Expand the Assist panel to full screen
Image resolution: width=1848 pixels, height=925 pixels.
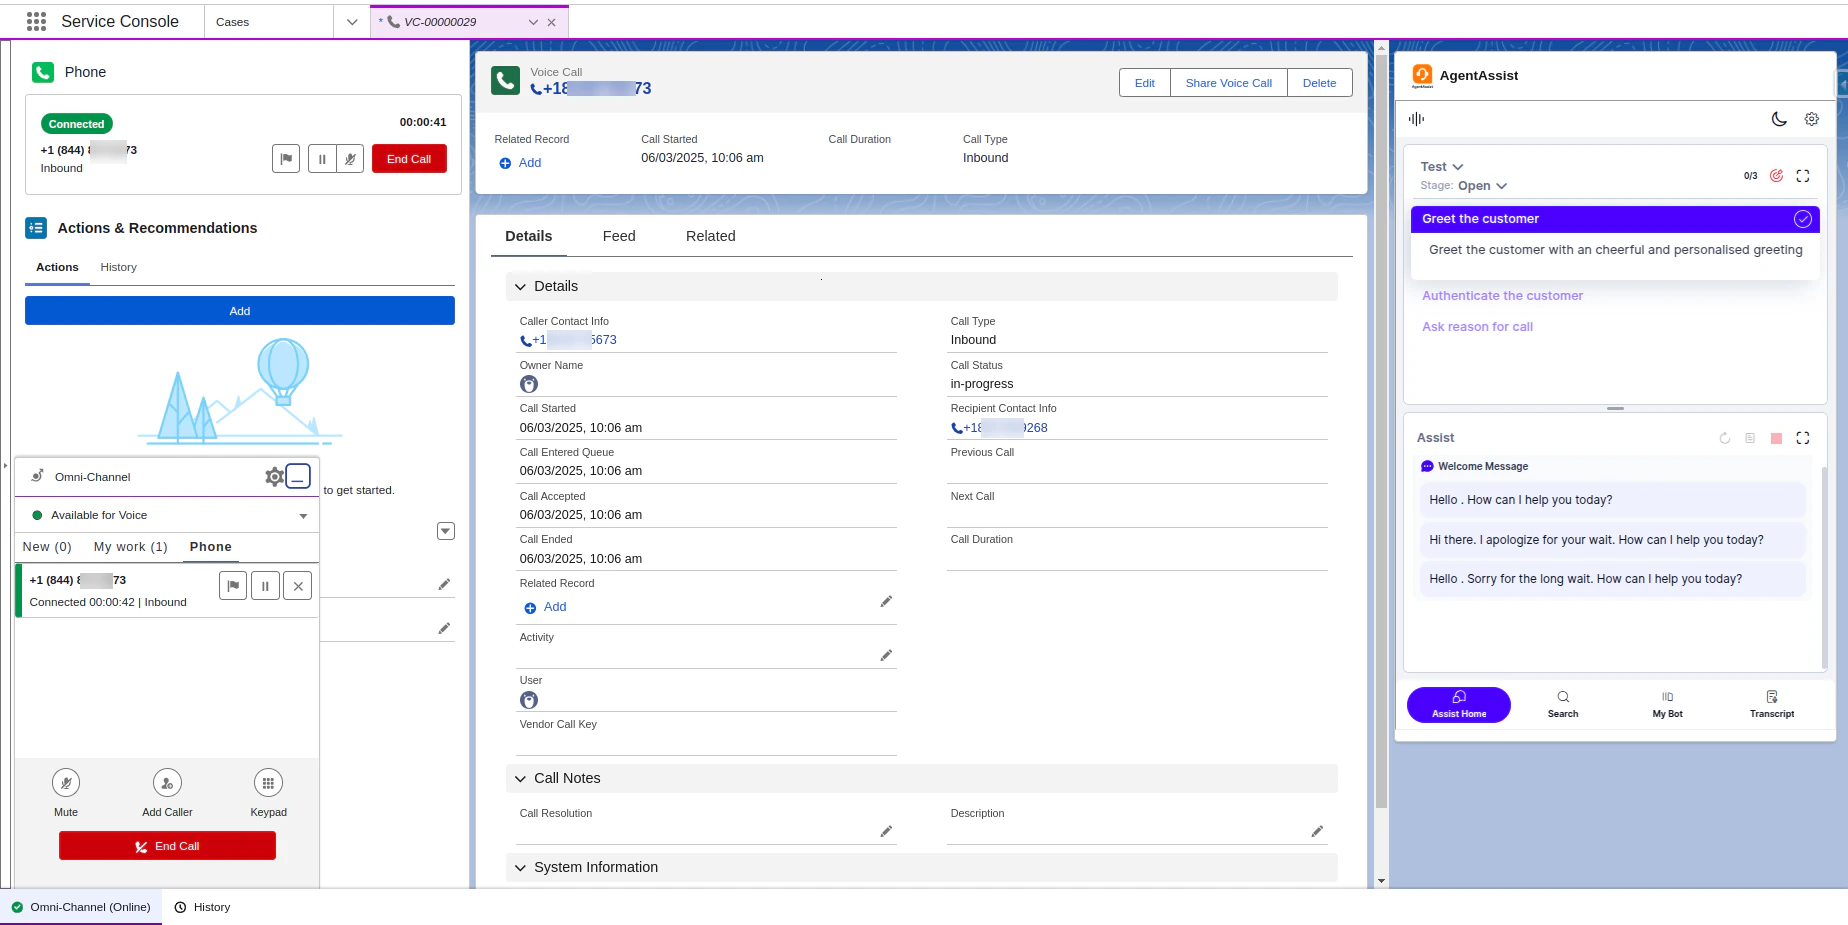pos(1803,438)
